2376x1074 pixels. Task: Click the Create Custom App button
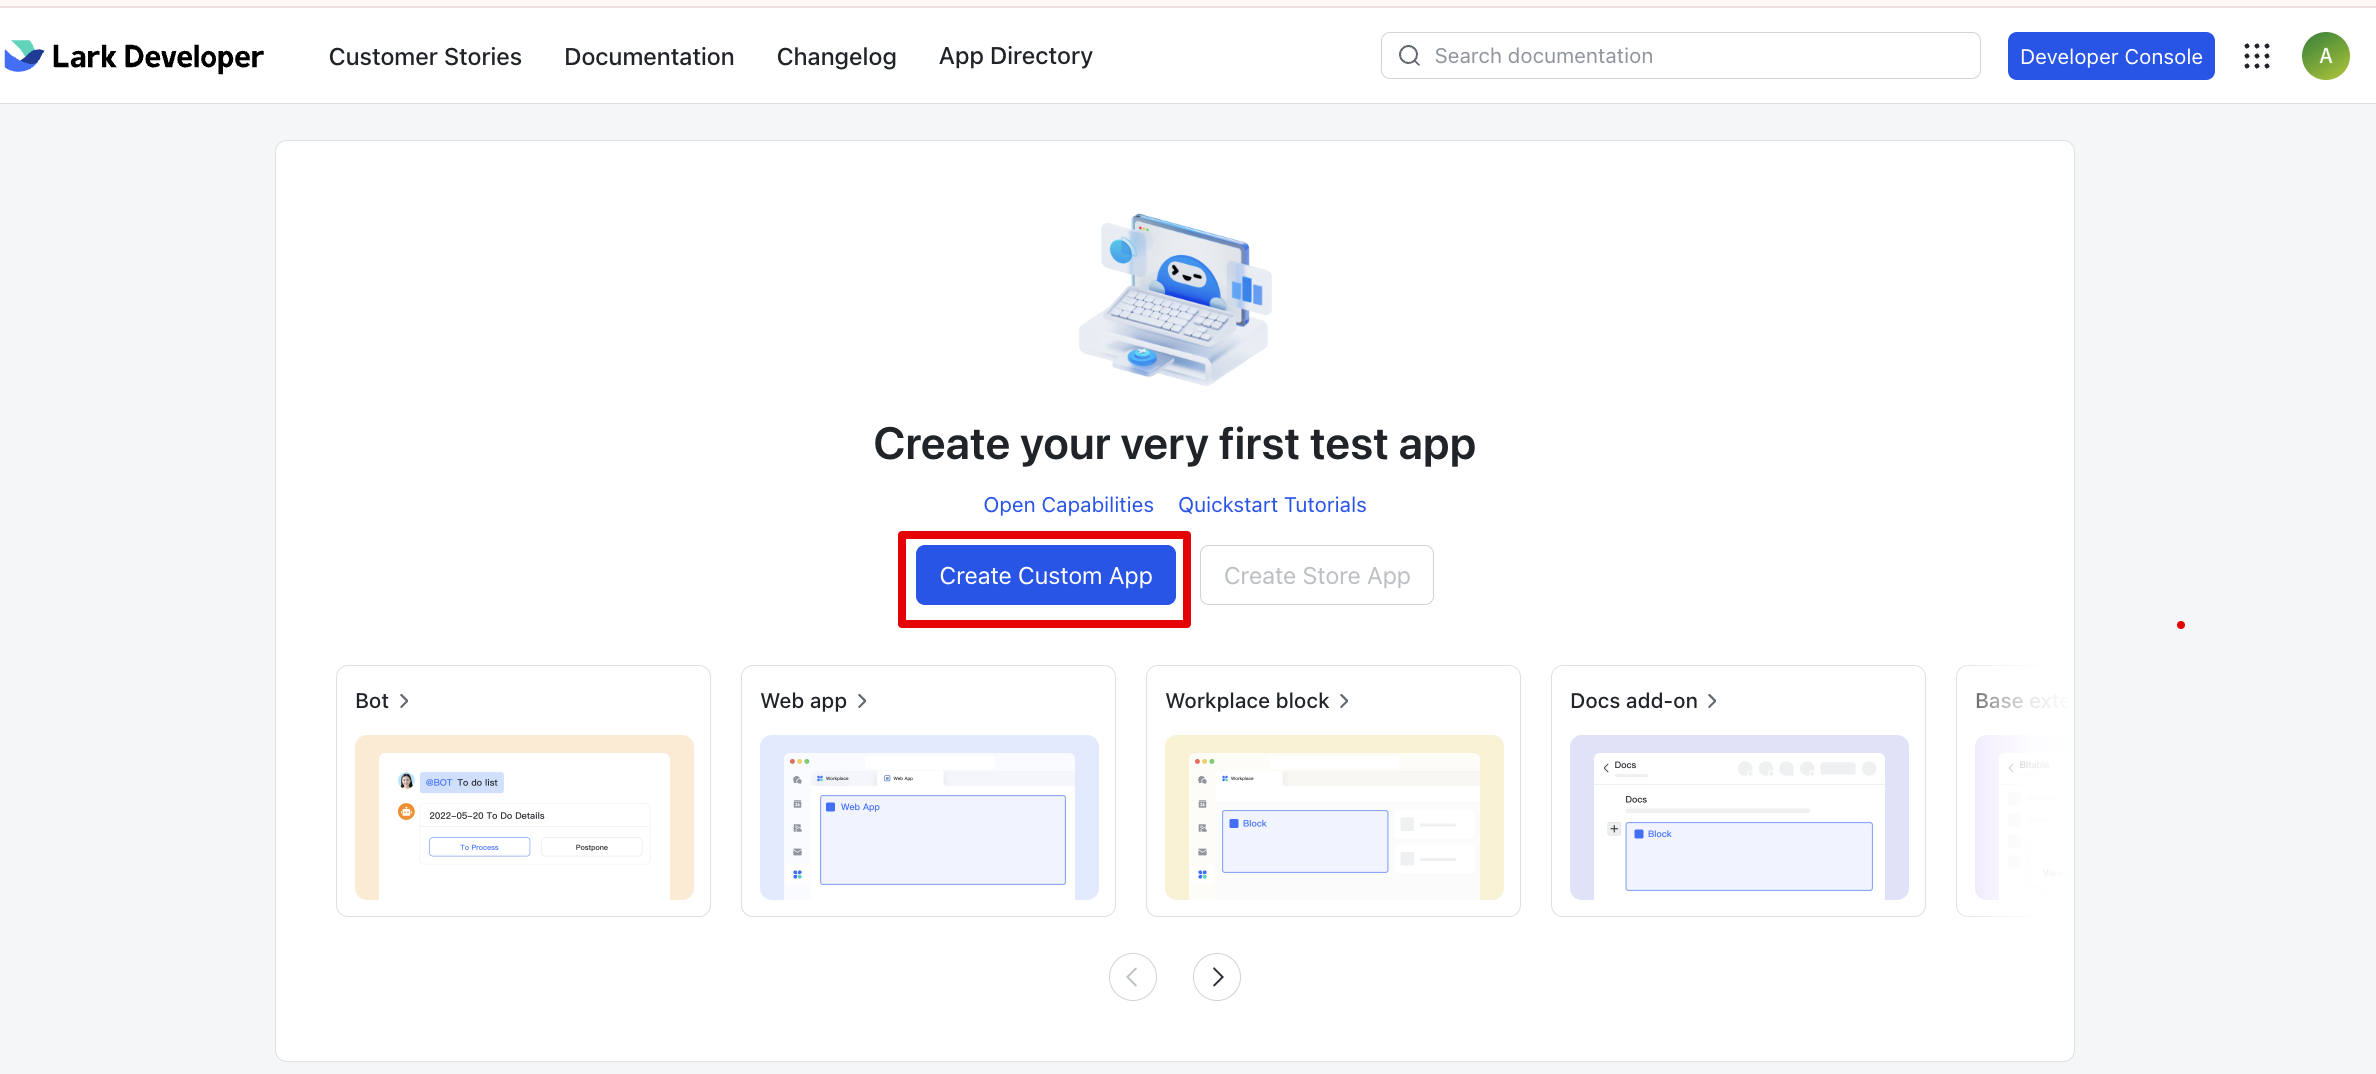[1045, 576]
